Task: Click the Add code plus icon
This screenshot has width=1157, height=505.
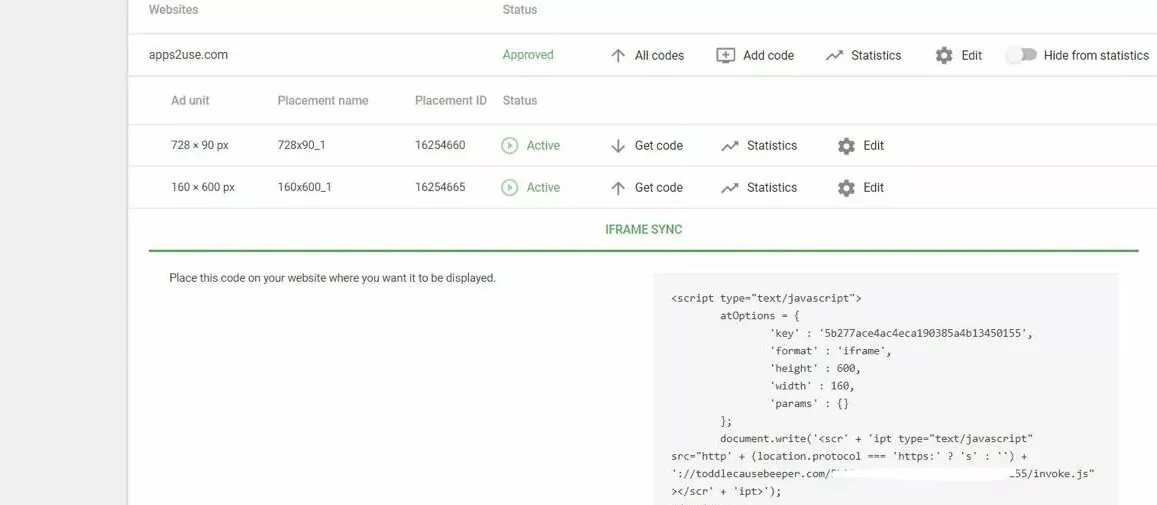Action: coord(726,56)
